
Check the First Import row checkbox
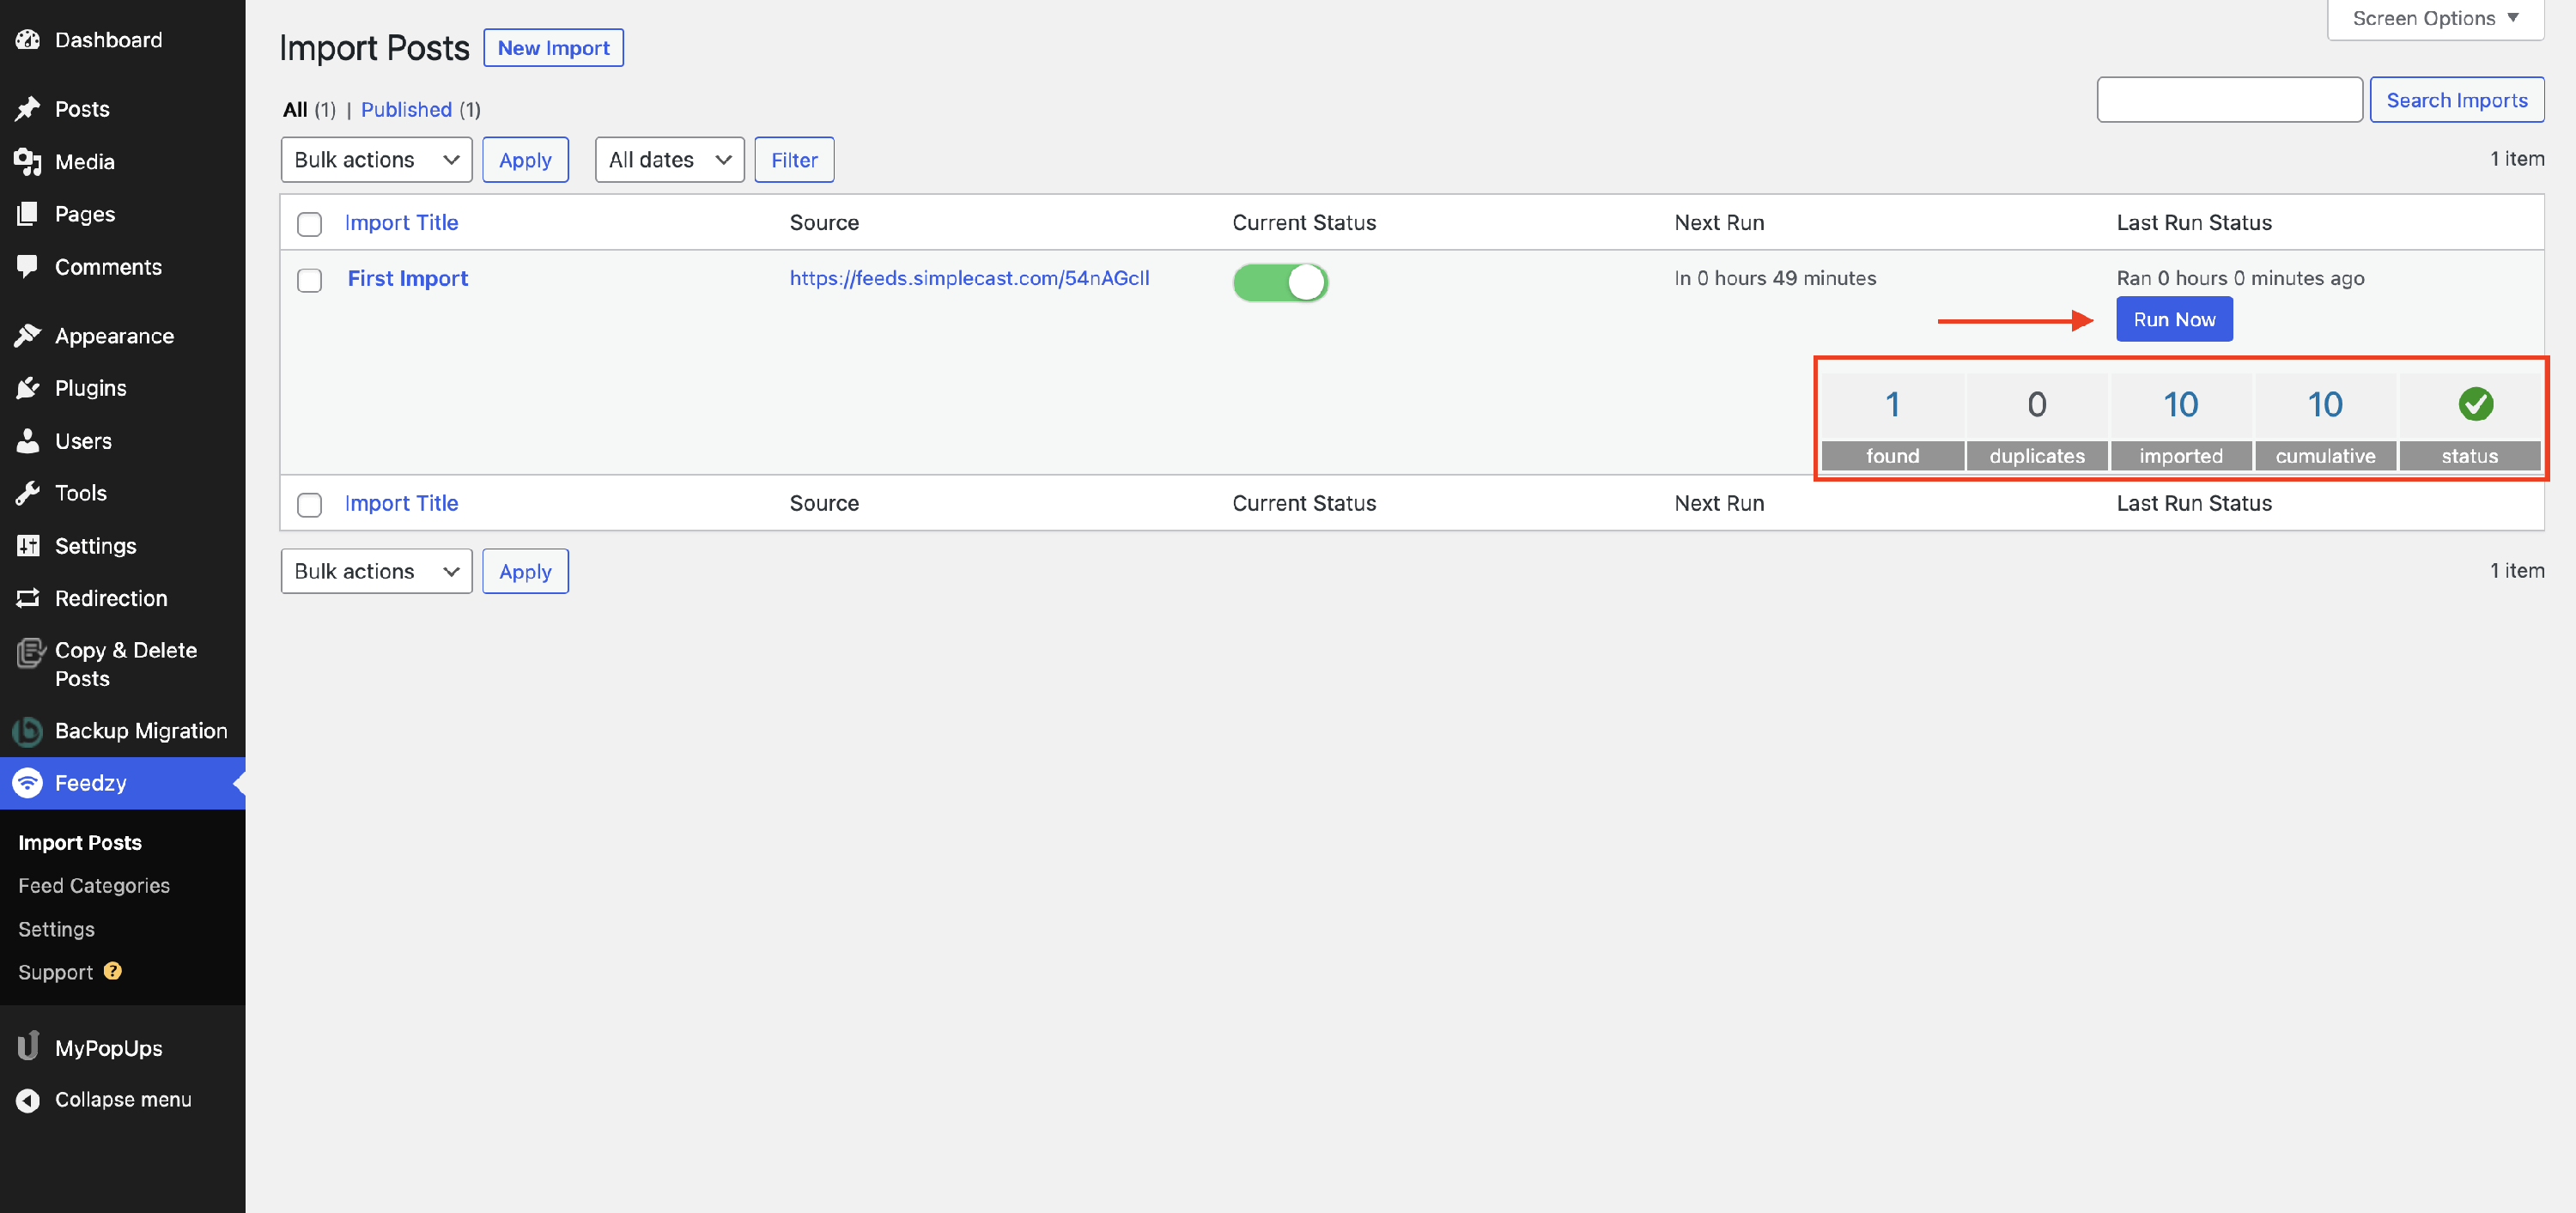(310, 280)
